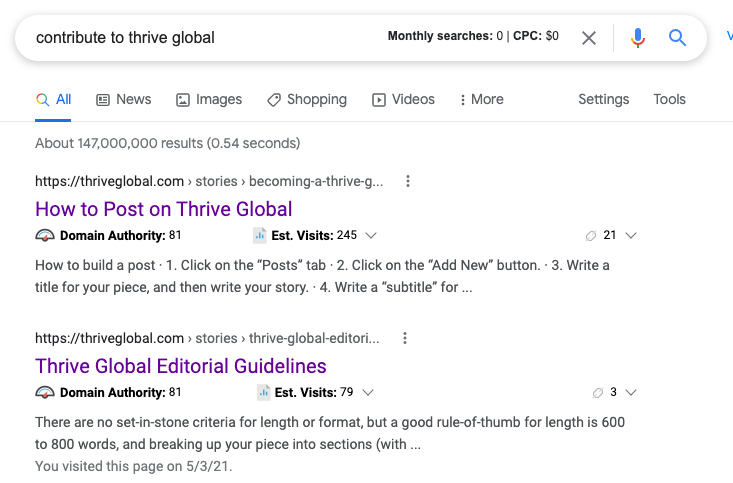Click the Domain Authority gauge icon in the Editorial Guidelines result
733x483 pixels.
[x=45, y=392]
